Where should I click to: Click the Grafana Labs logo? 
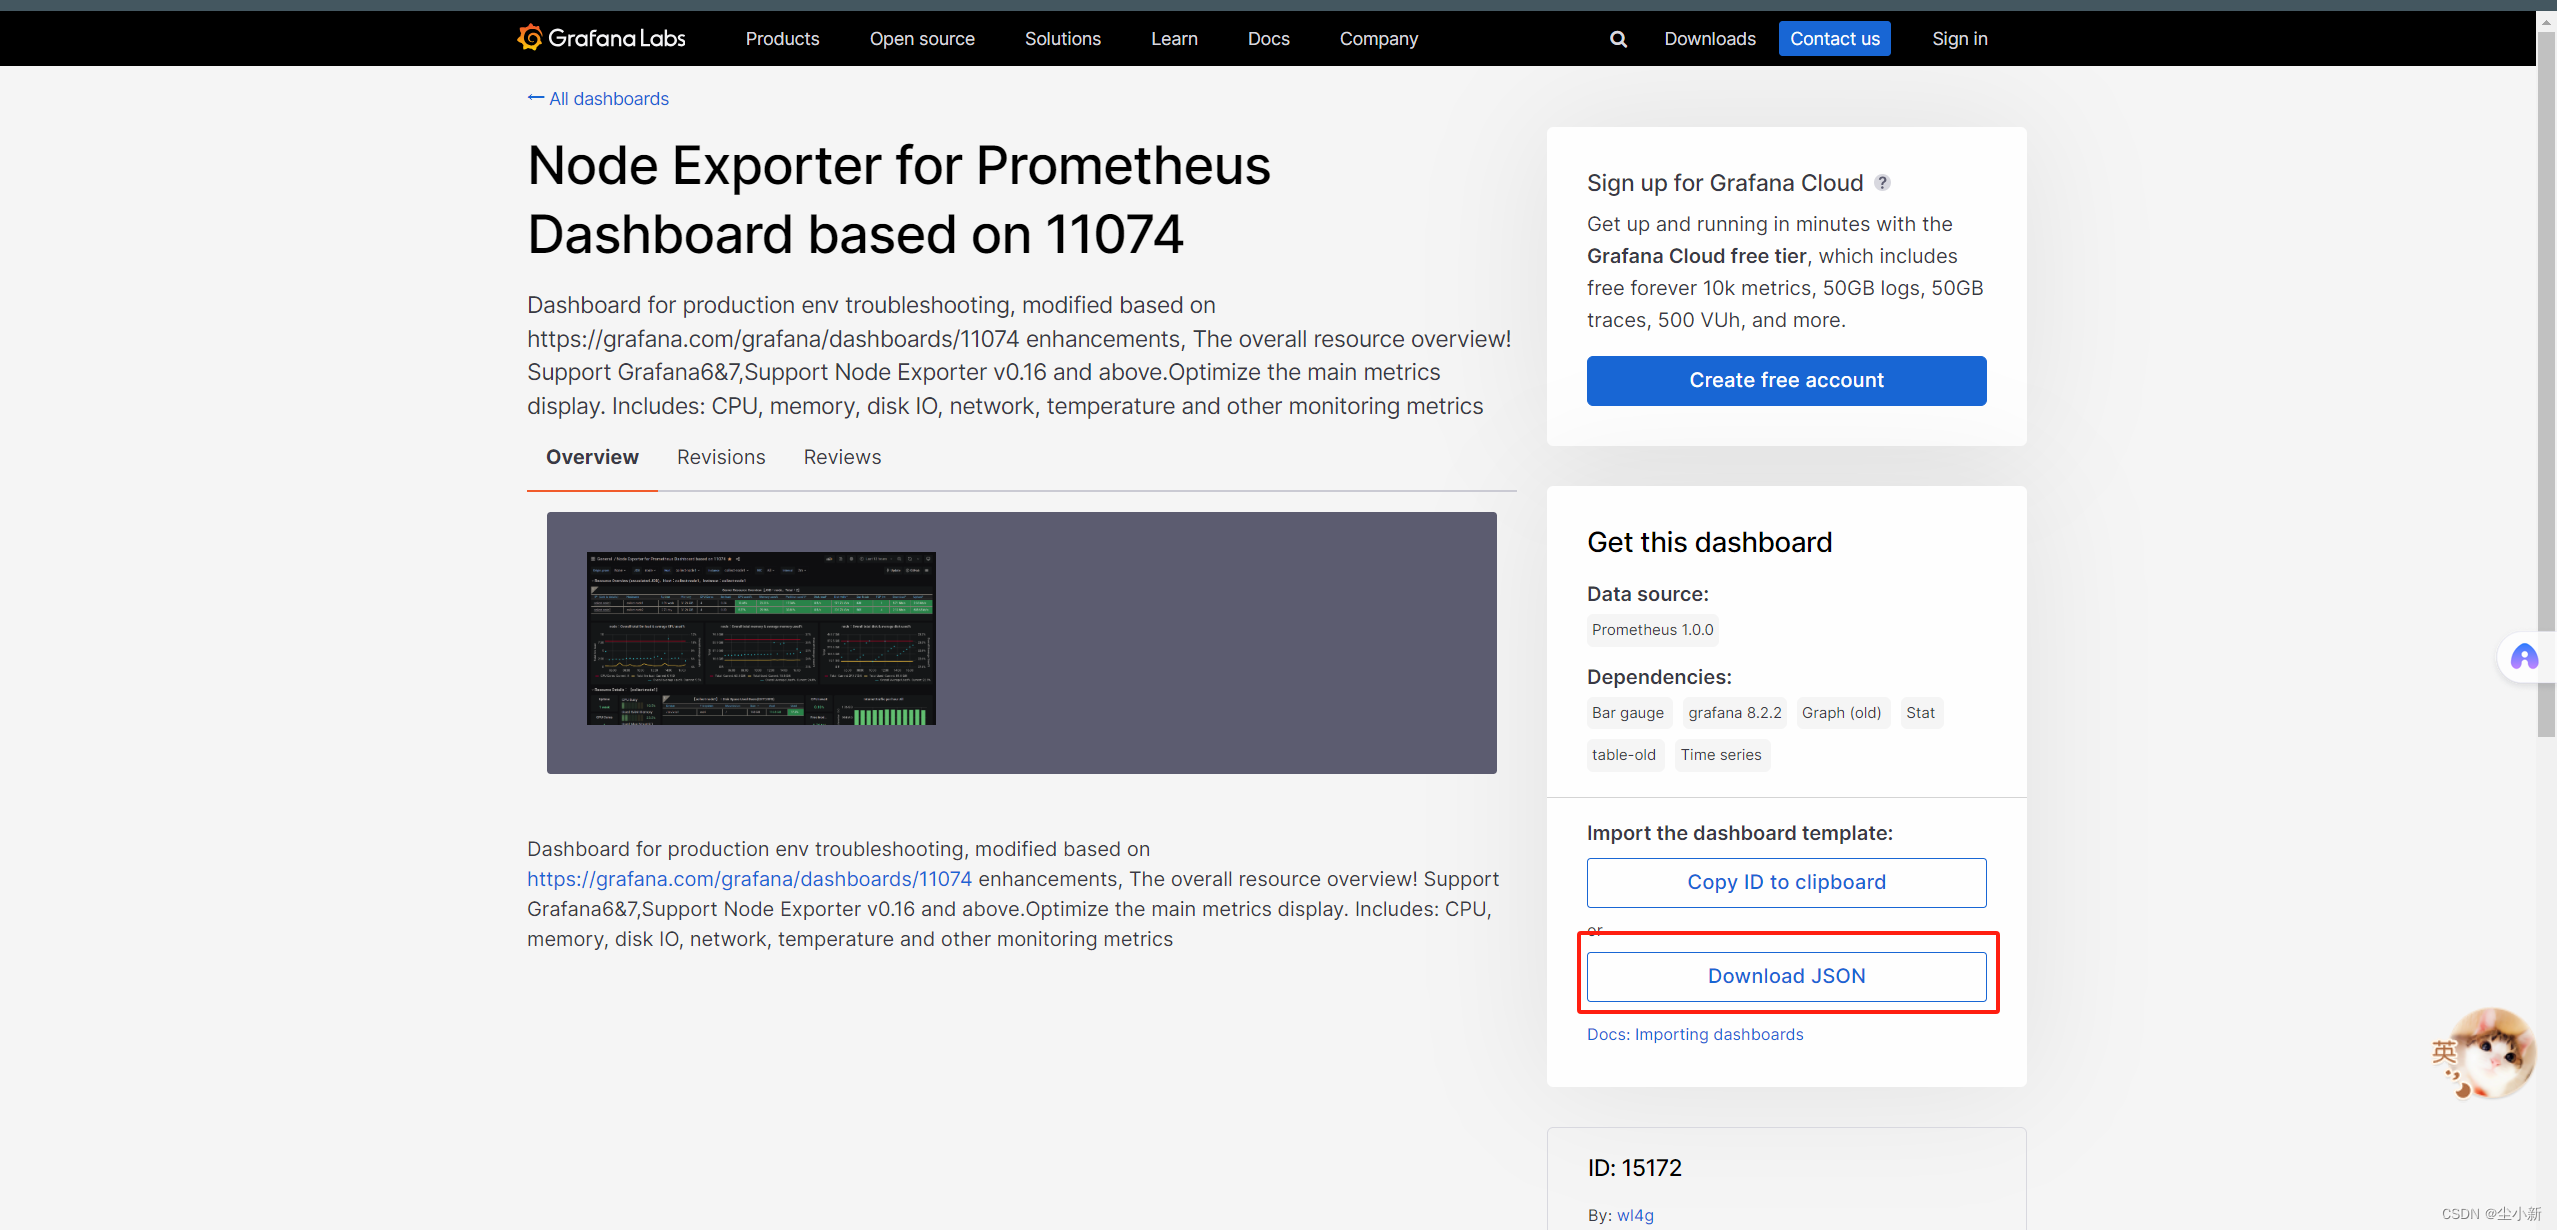[x=601, y=38]
